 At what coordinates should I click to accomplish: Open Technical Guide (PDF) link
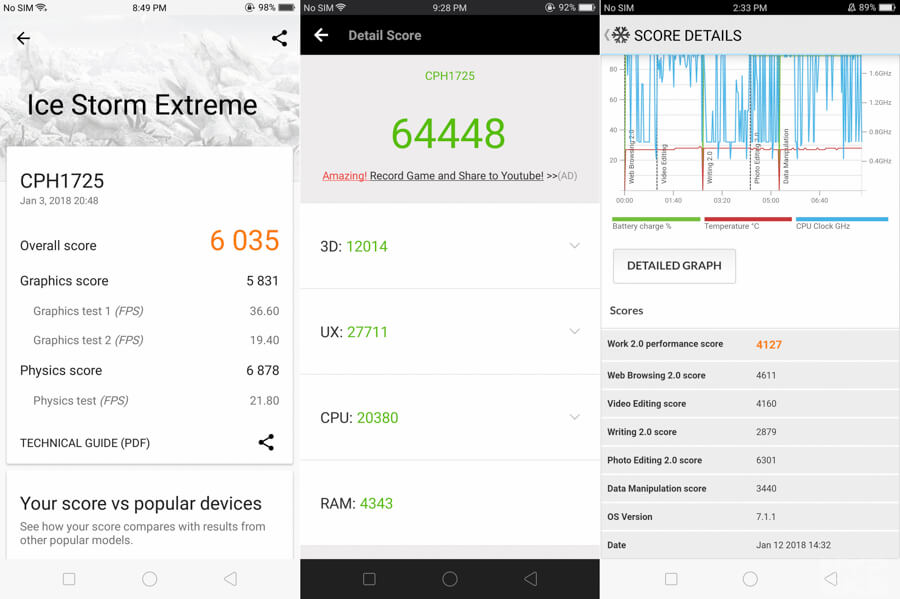[85, 443]
